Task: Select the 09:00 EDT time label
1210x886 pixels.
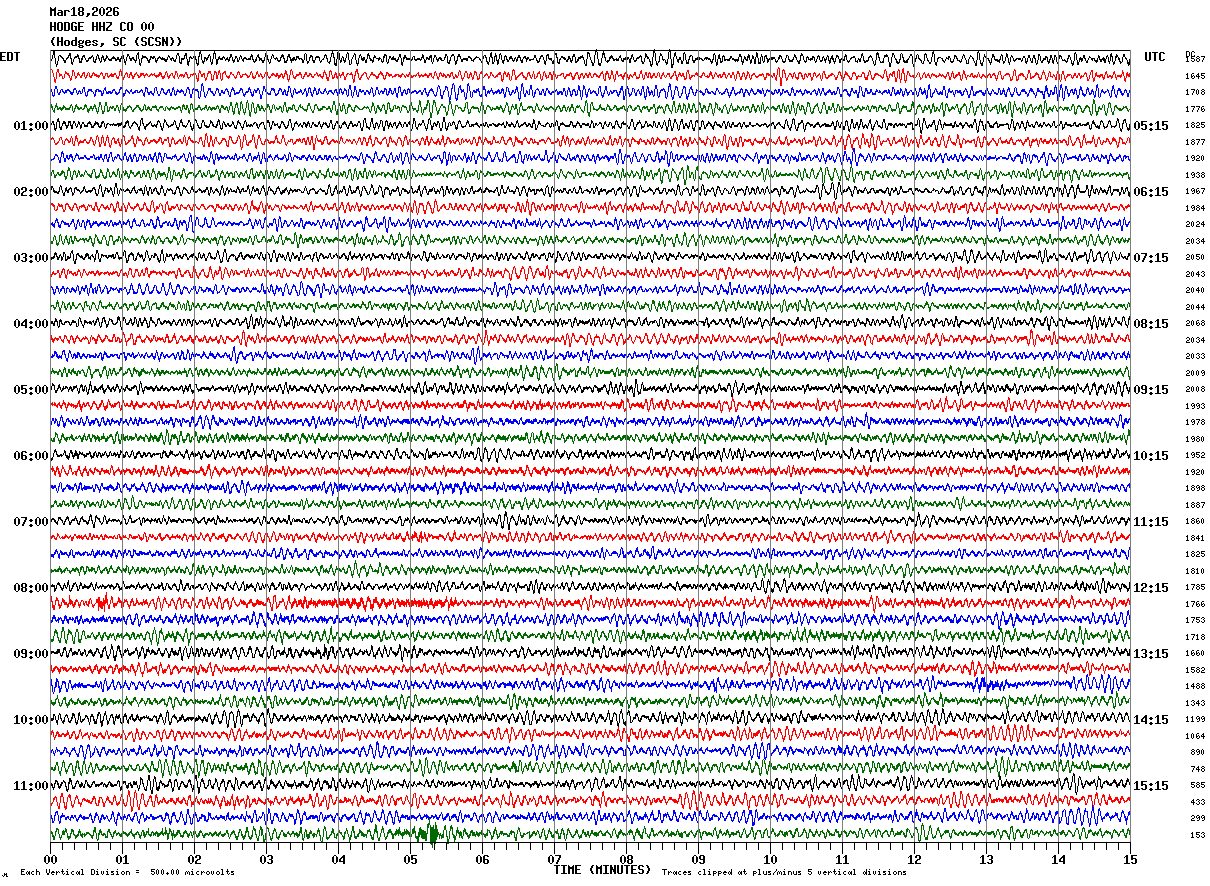Action: [31, 654]
